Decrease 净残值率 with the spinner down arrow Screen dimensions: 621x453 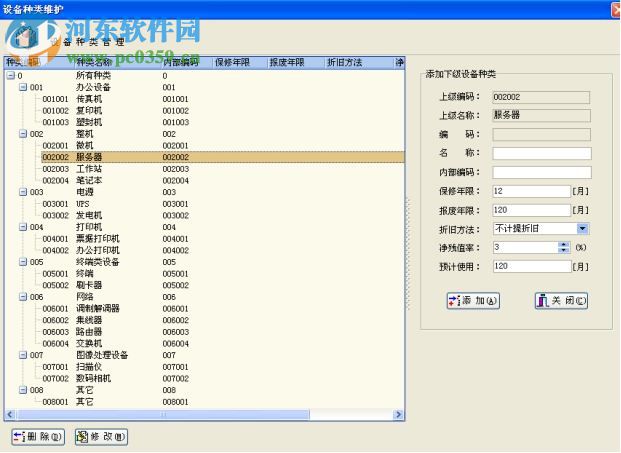(x=564, y=250)
